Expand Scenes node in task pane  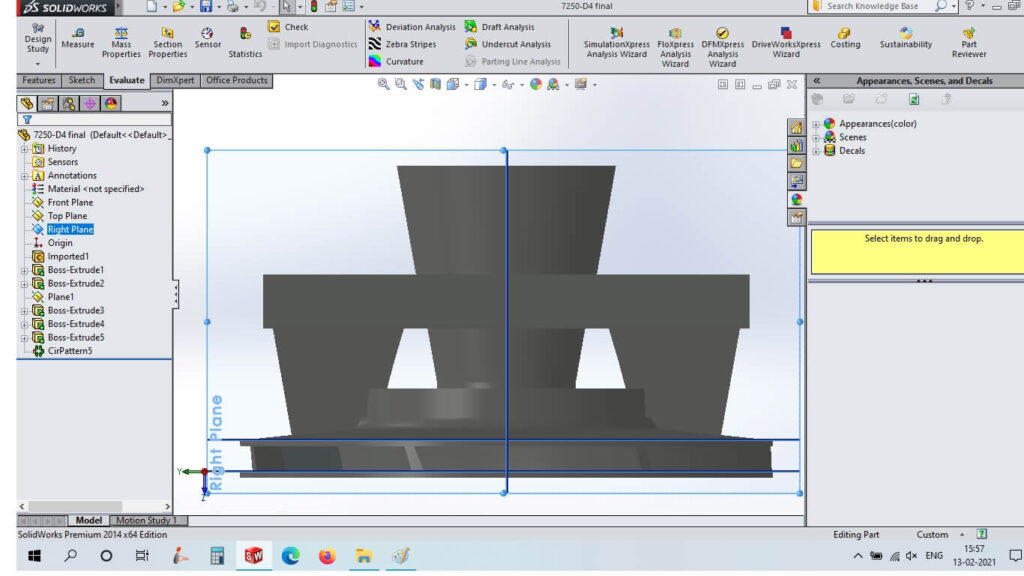pyautogui.click(x=816, y=138)
